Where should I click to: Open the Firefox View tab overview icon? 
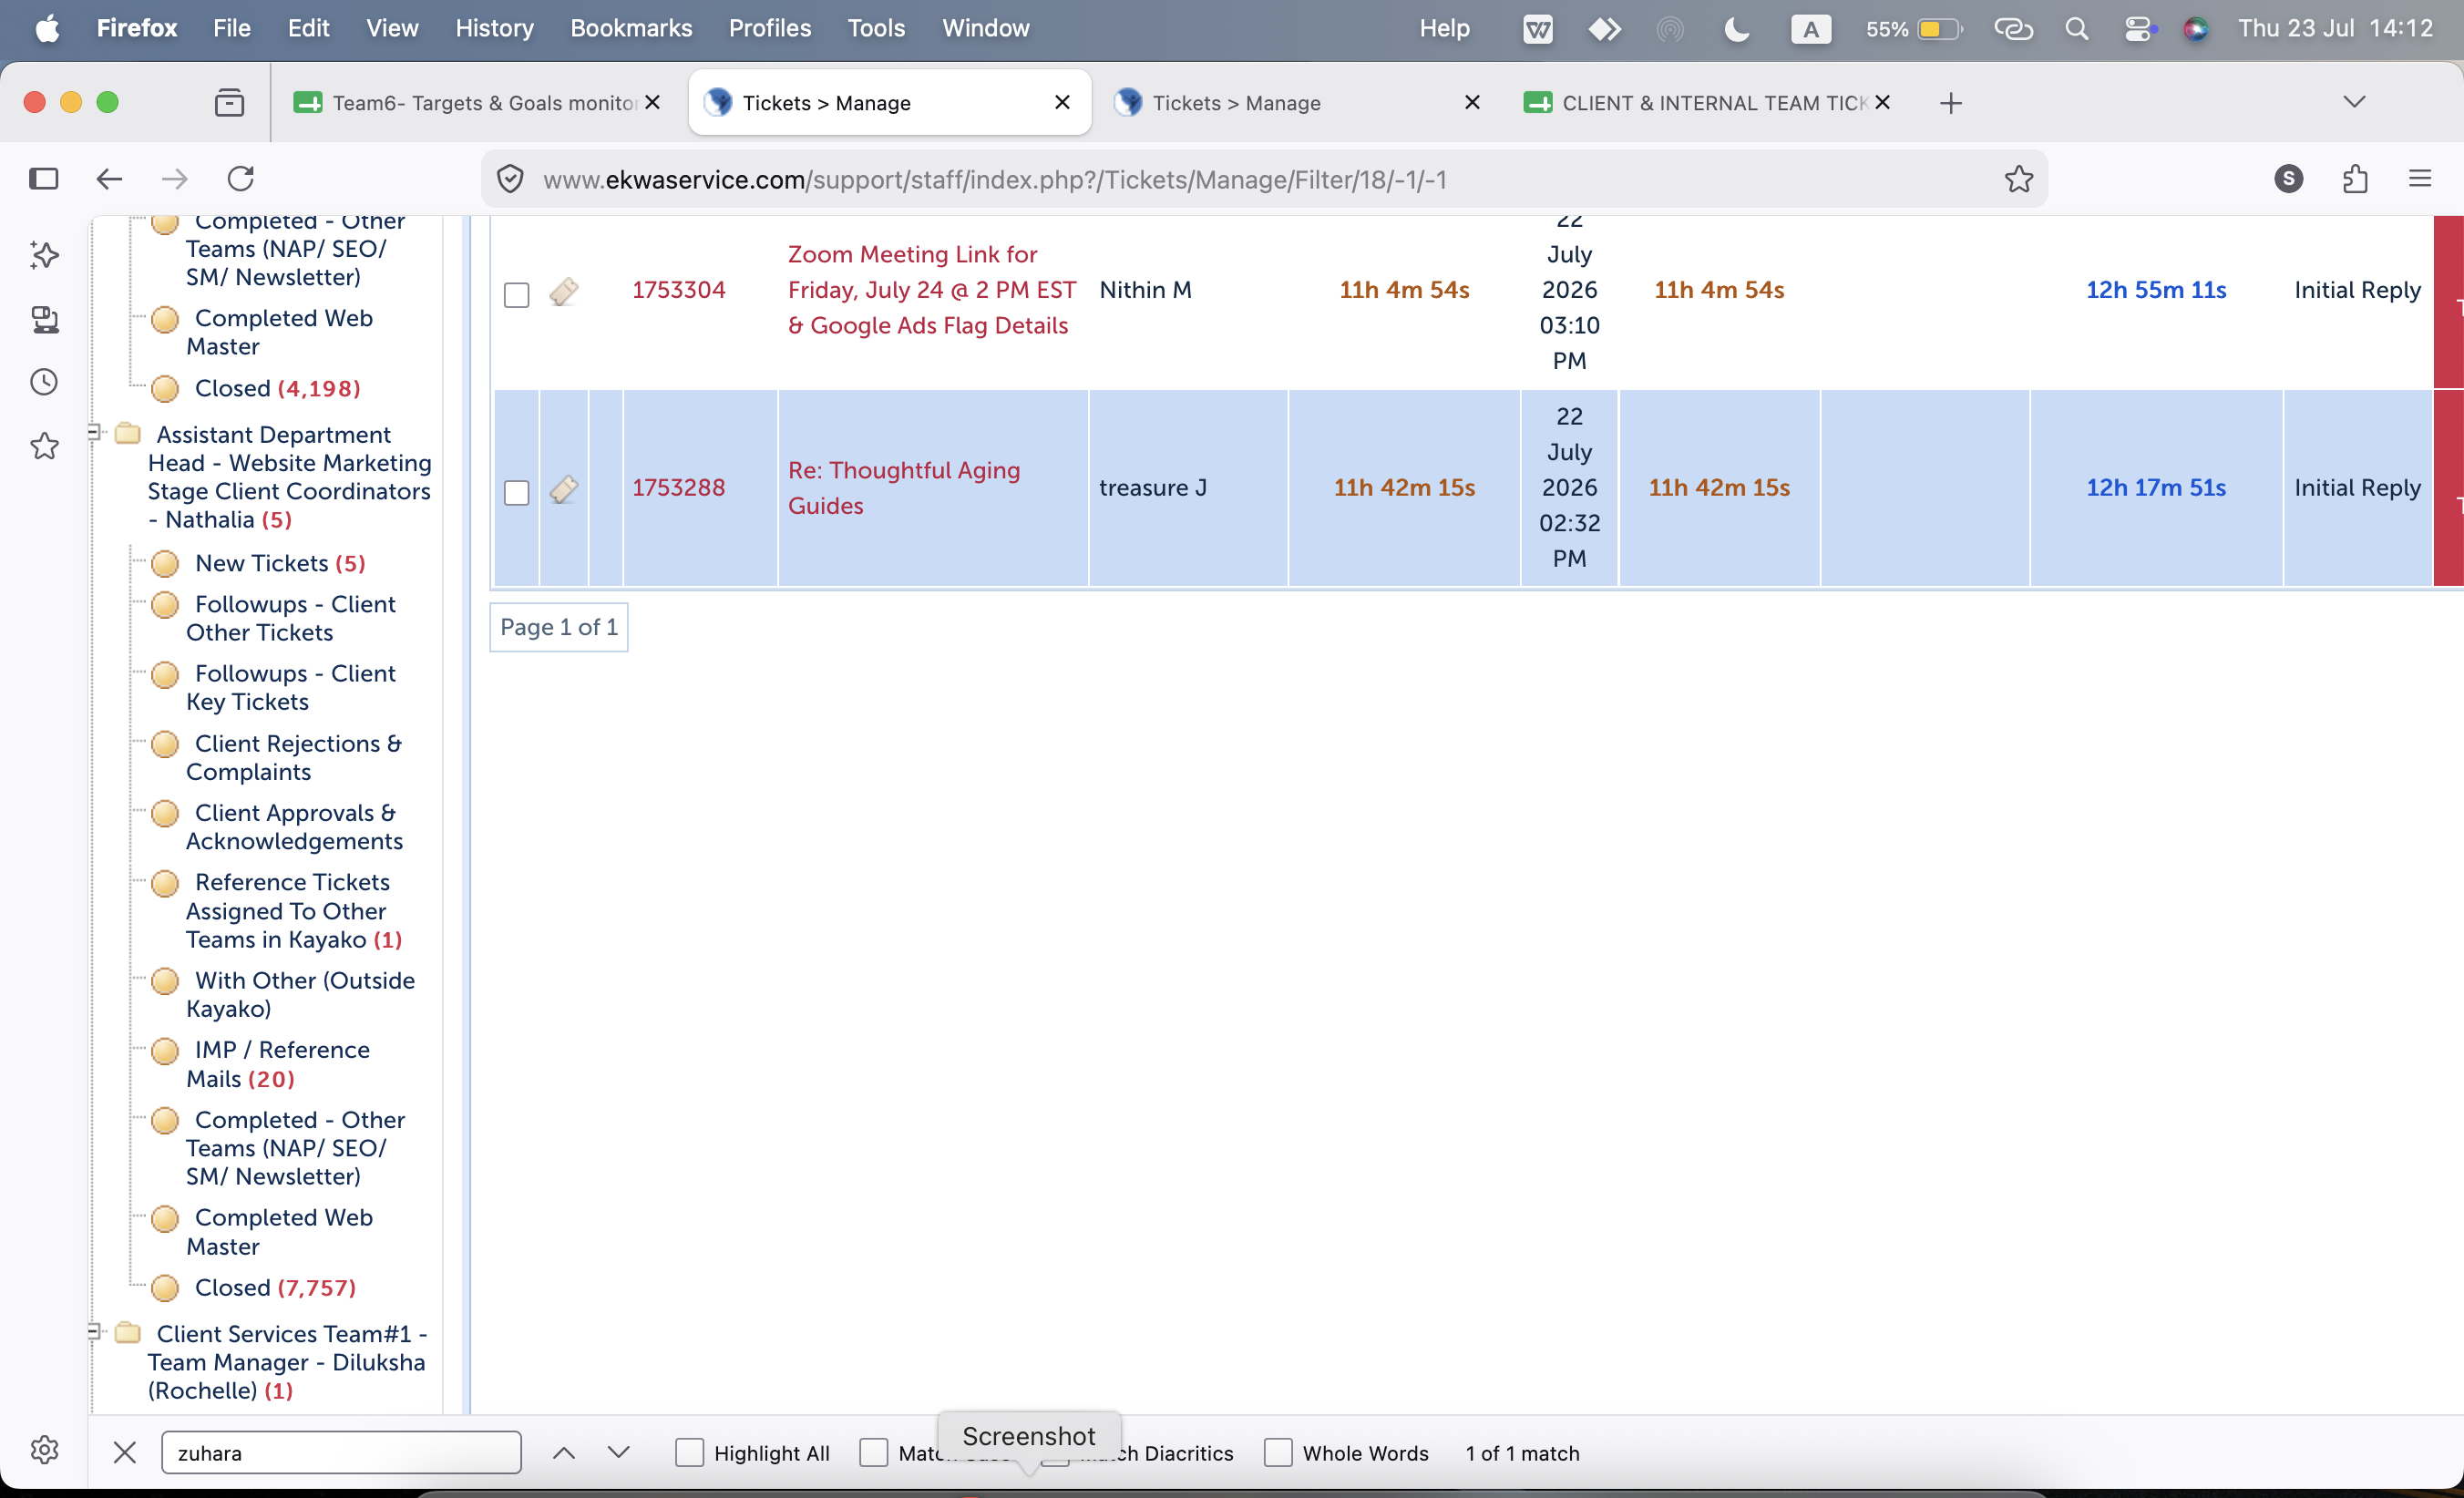coord(230,102)
